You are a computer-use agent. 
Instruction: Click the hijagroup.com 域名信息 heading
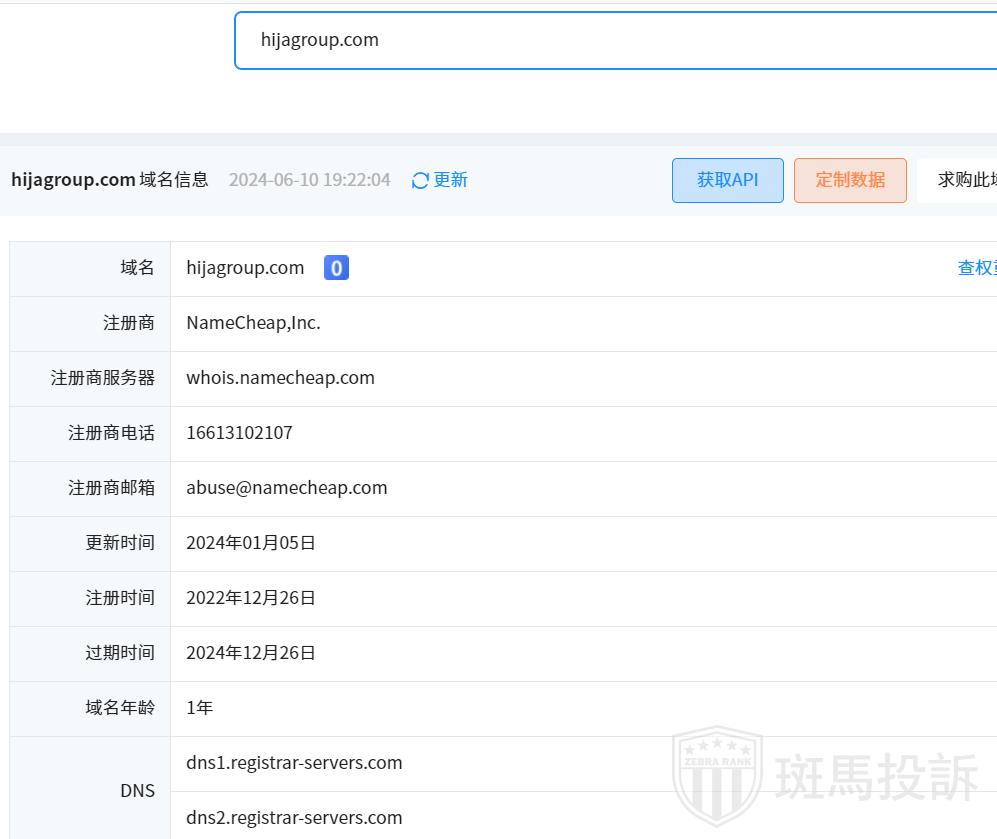click(x=110, y=180)
